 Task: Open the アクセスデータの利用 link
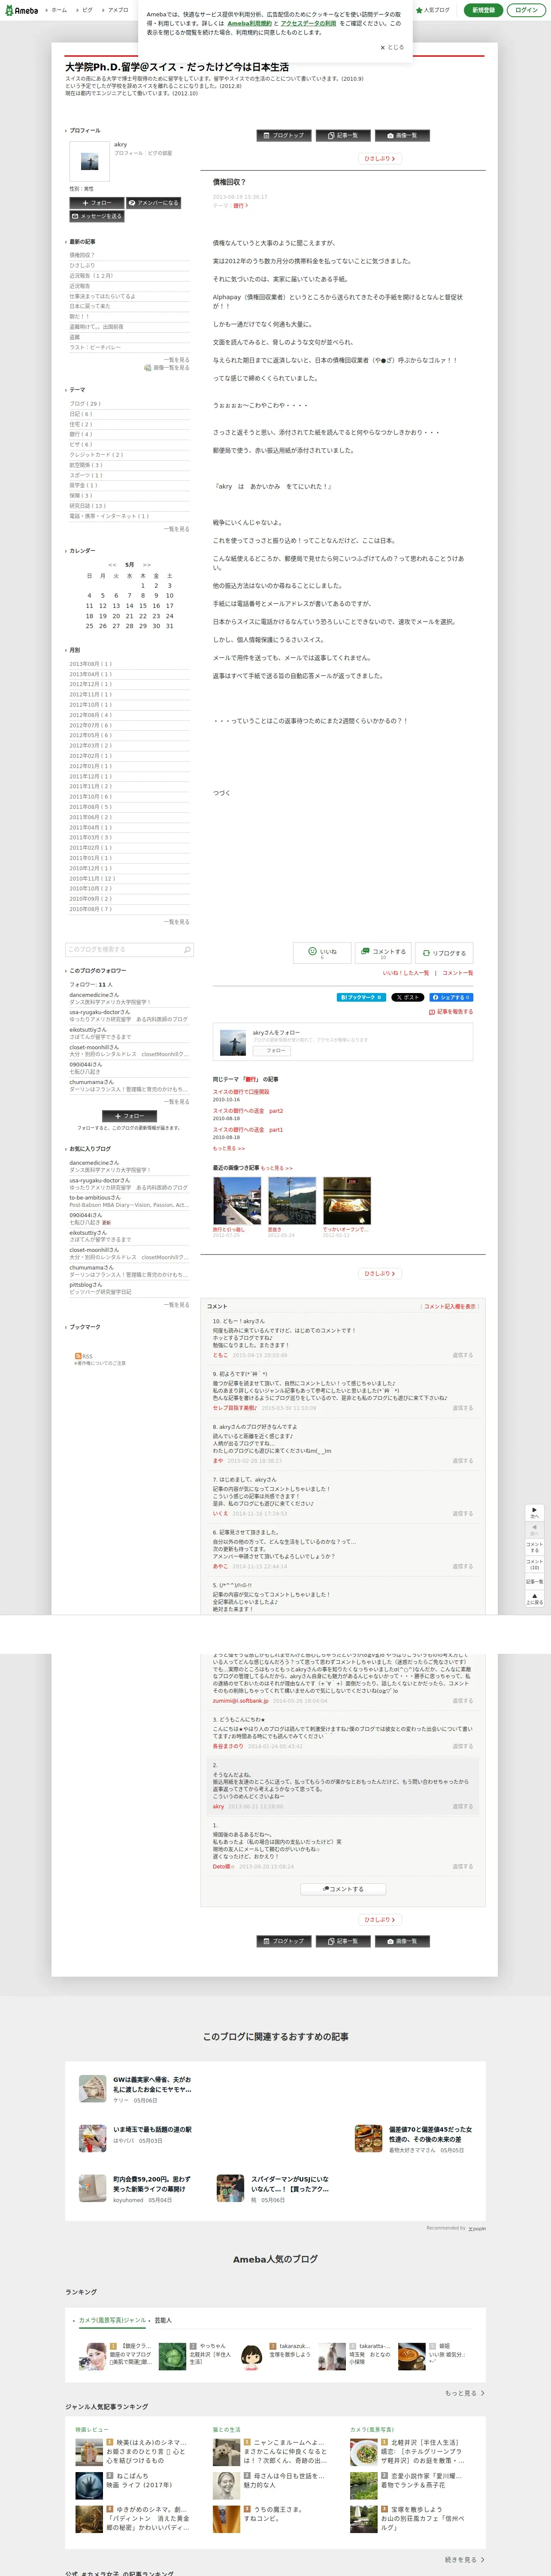coord(308,23)
